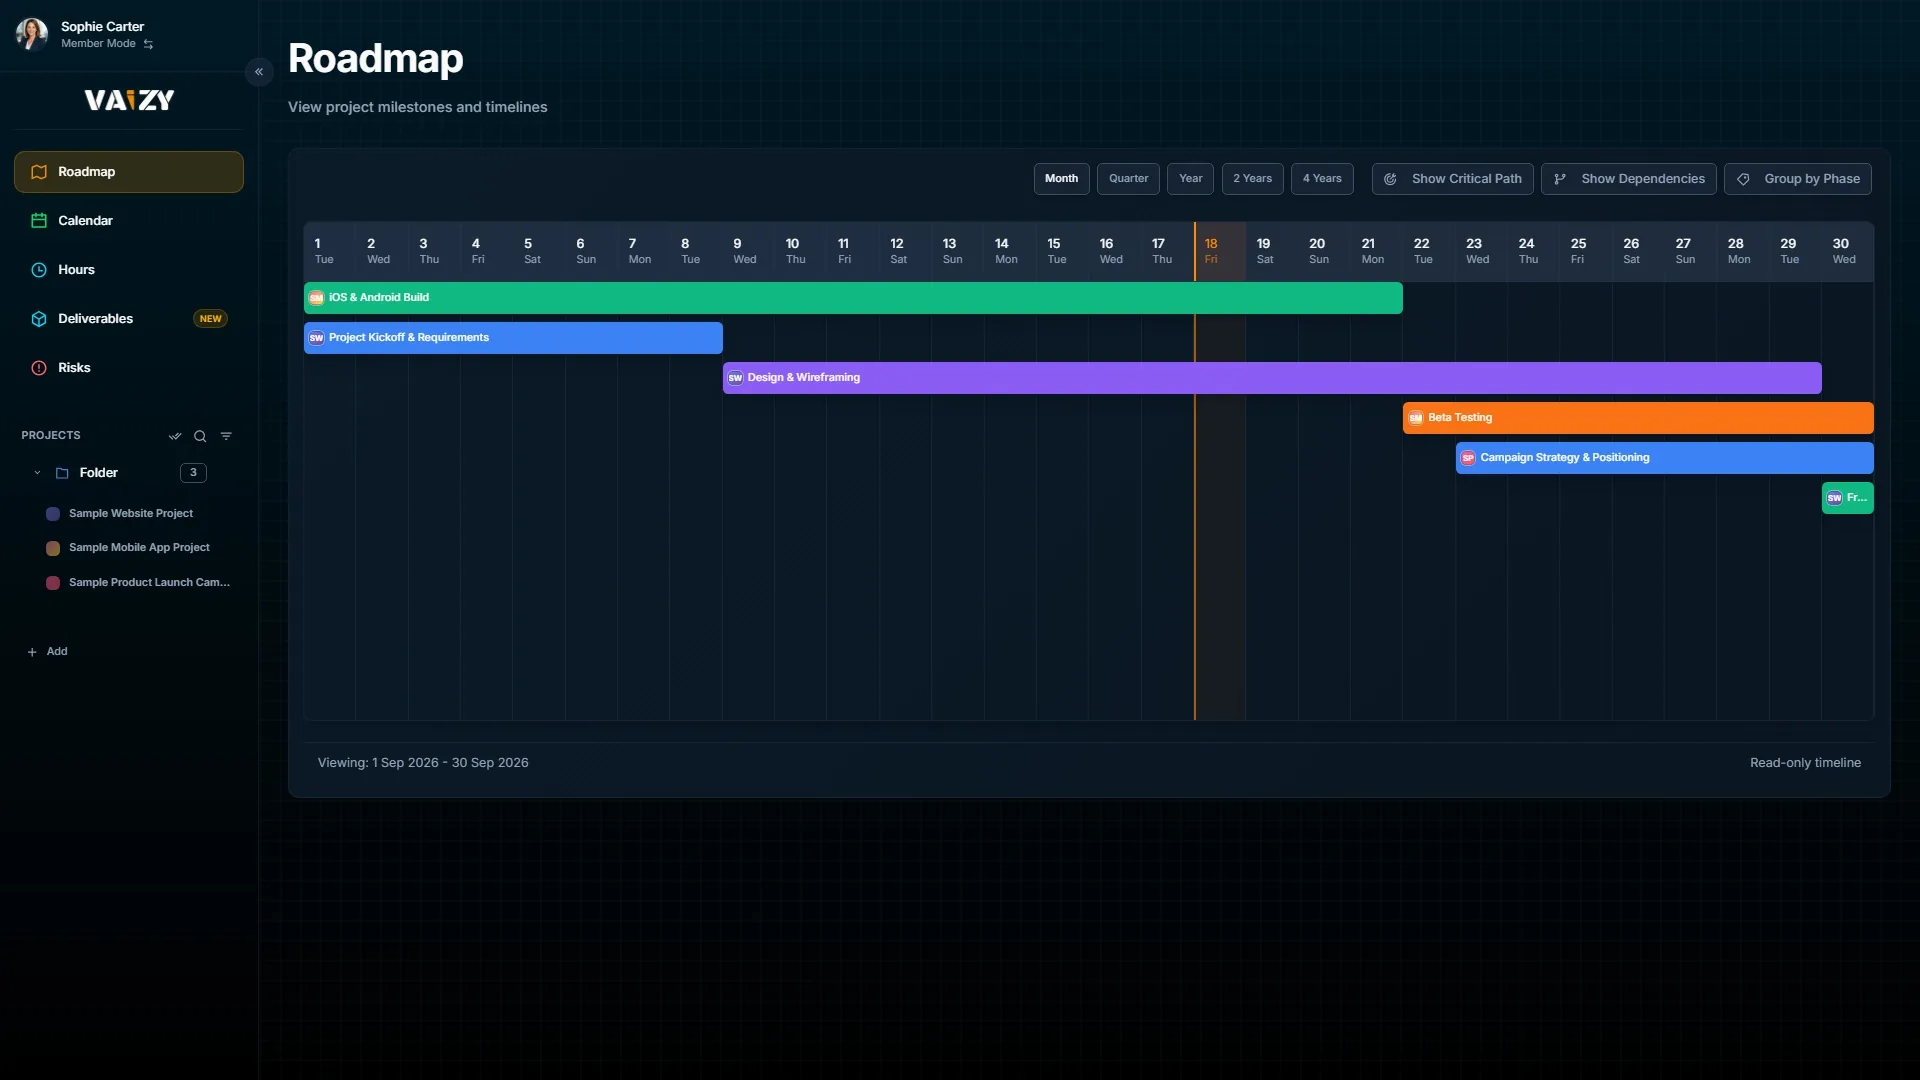Viewport: 1920px width, 1080px height.
Task: Click the 'Viewing: 1 Sep 2026 - 30 Sep 2026' text
Action: pos(423,763)
